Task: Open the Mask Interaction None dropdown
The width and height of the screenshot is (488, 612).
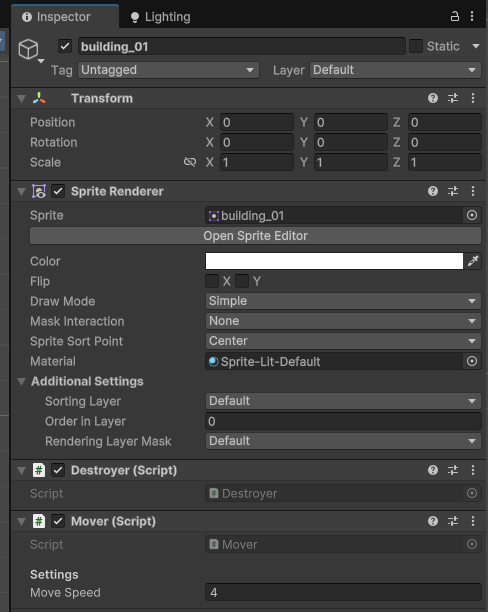Action: point(343,321)
